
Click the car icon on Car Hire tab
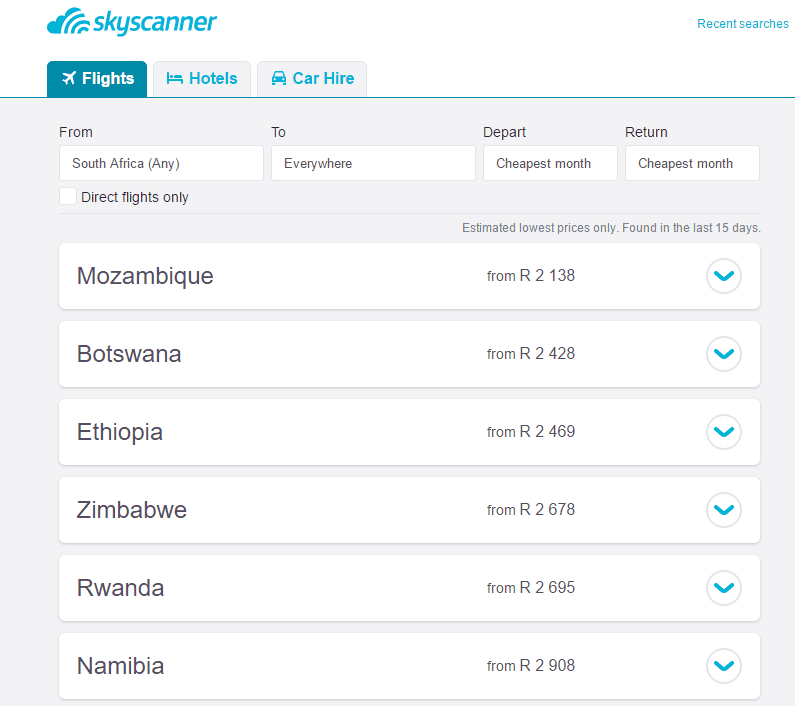279,78
